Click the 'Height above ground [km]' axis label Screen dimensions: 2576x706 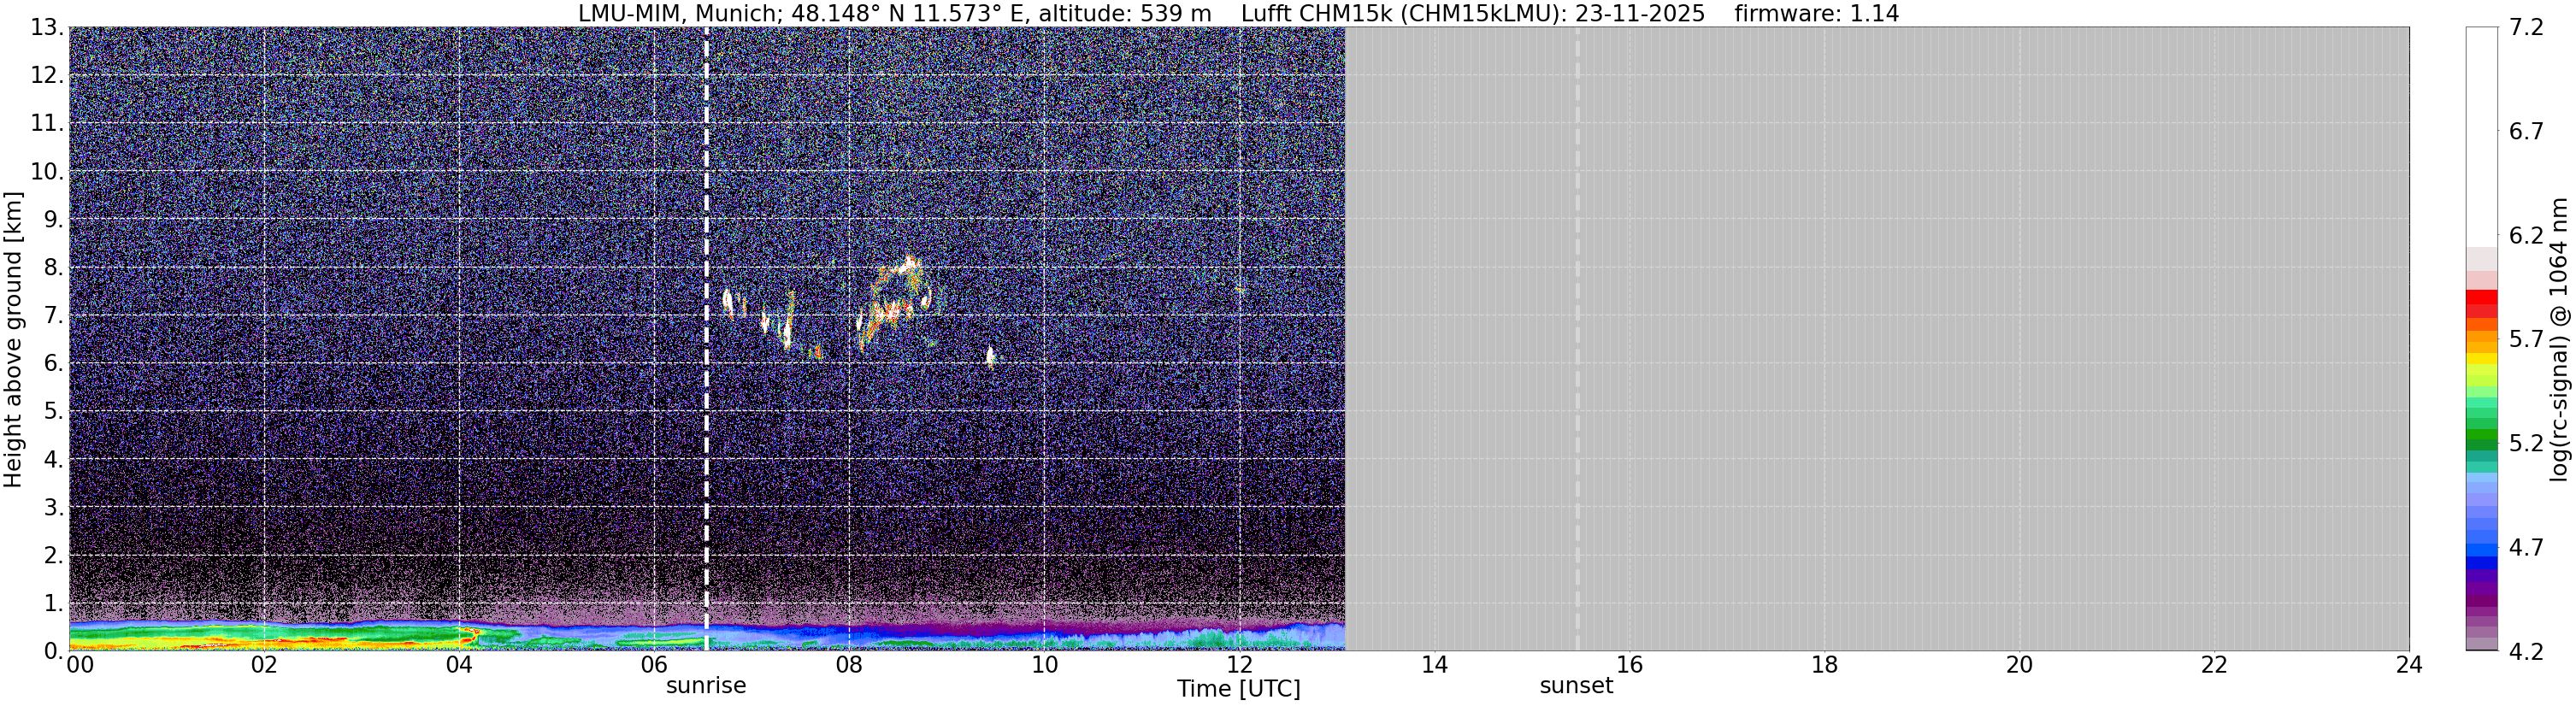point(13,339)
